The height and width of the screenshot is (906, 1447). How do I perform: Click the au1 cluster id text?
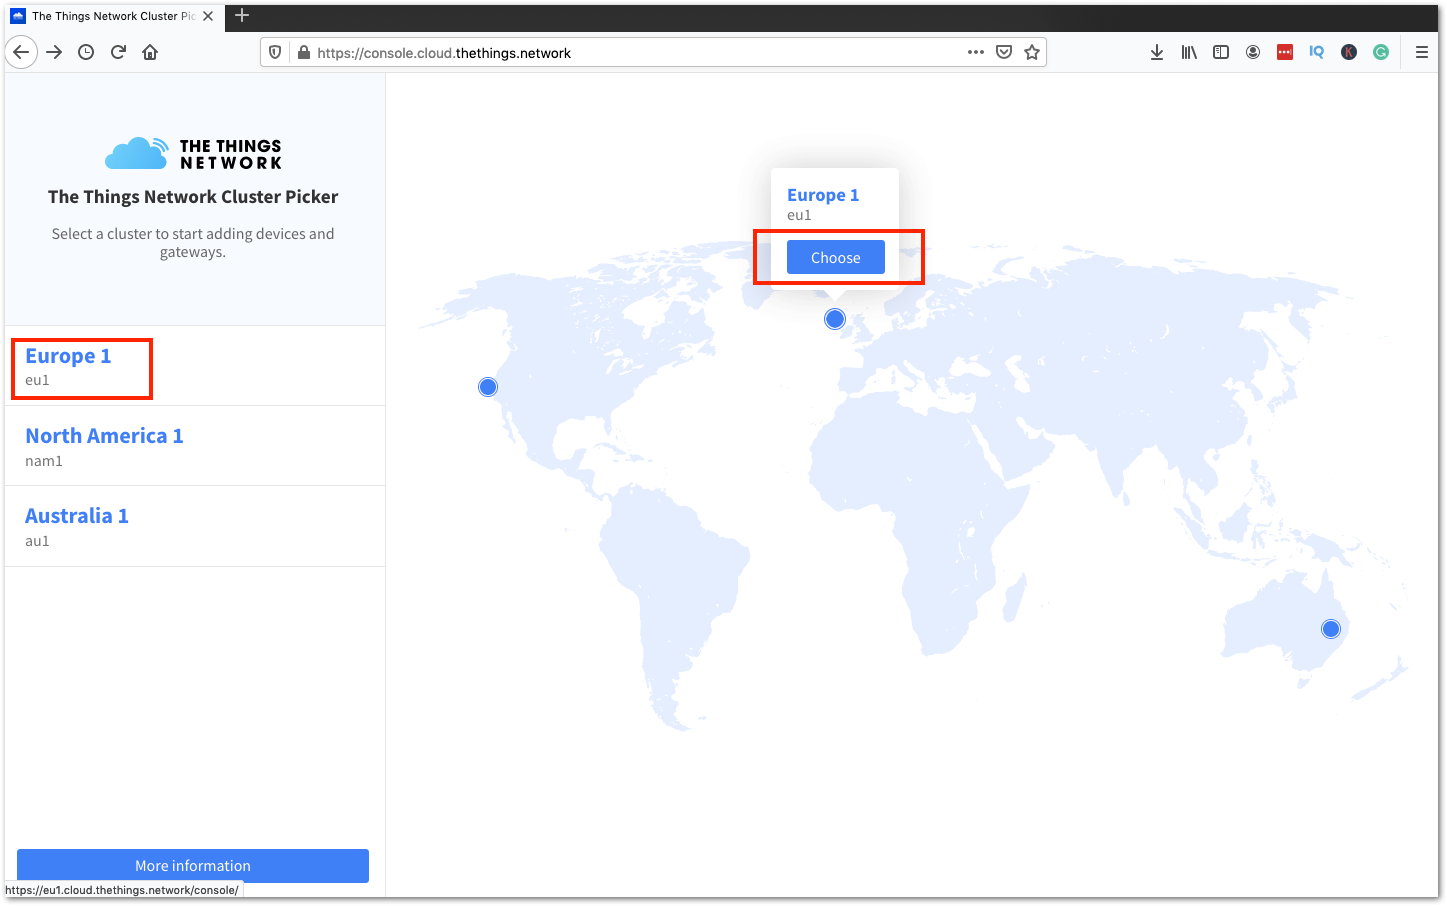[x=37, y=541]
